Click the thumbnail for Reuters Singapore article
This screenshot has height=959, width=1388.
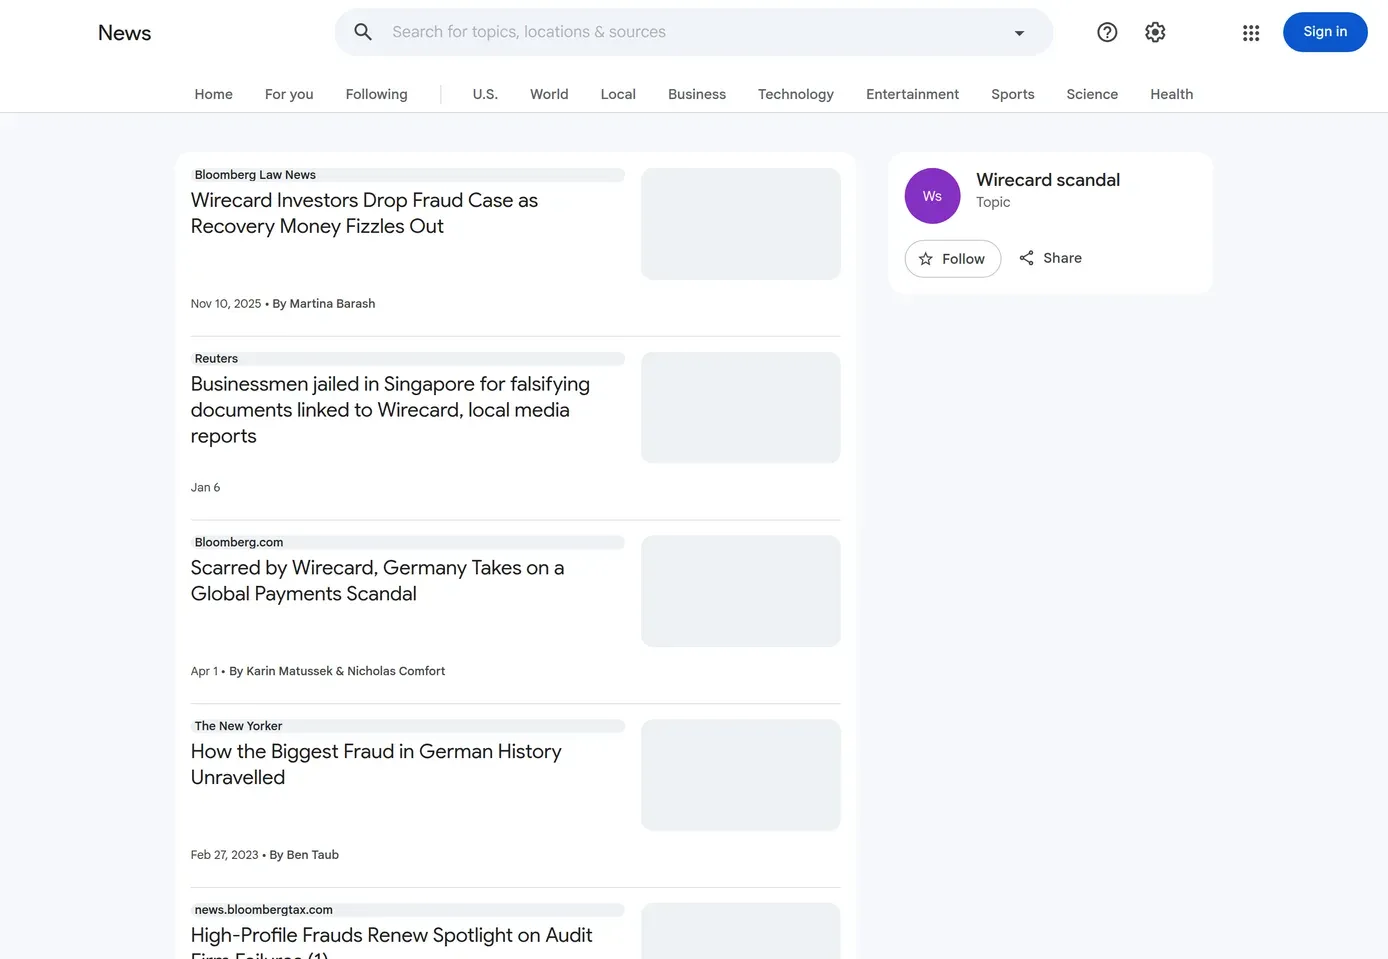(741, 407)
